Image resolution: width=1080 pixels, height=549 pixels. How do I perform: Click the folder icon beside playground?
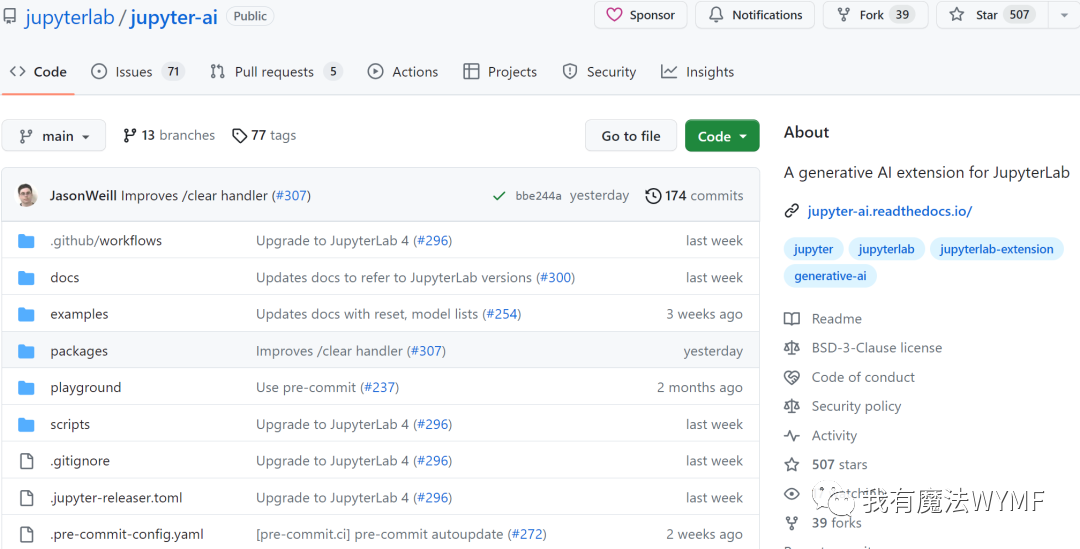tap(26, 387)
